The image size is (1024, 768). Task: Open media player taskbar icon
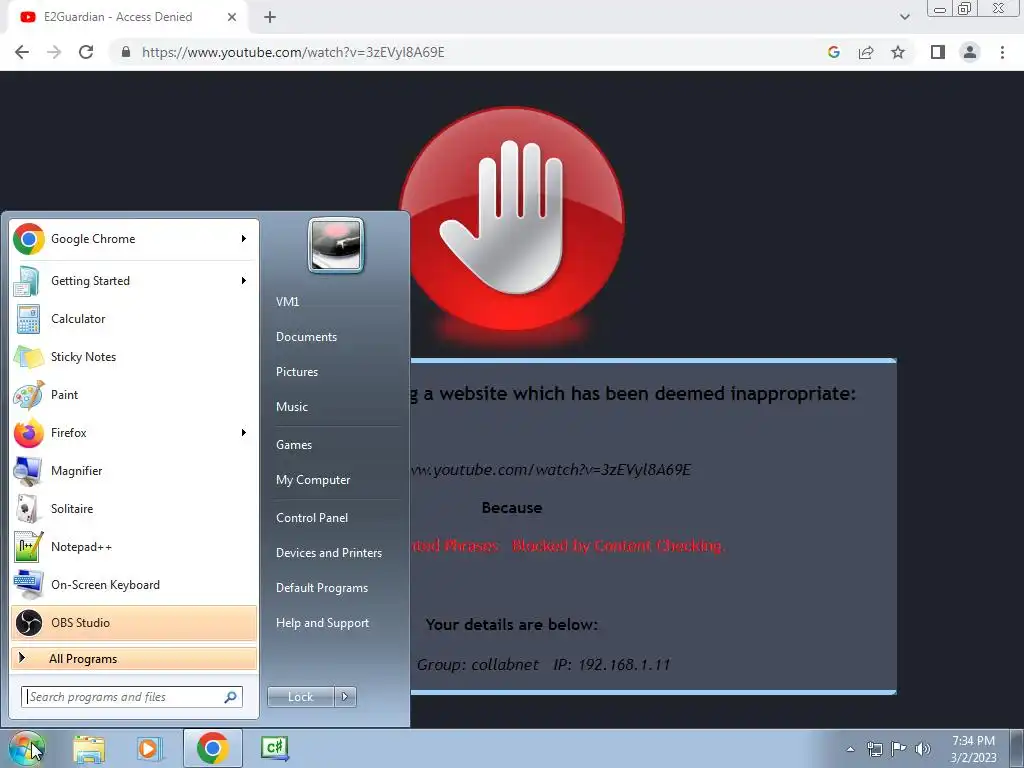[148, 748]
